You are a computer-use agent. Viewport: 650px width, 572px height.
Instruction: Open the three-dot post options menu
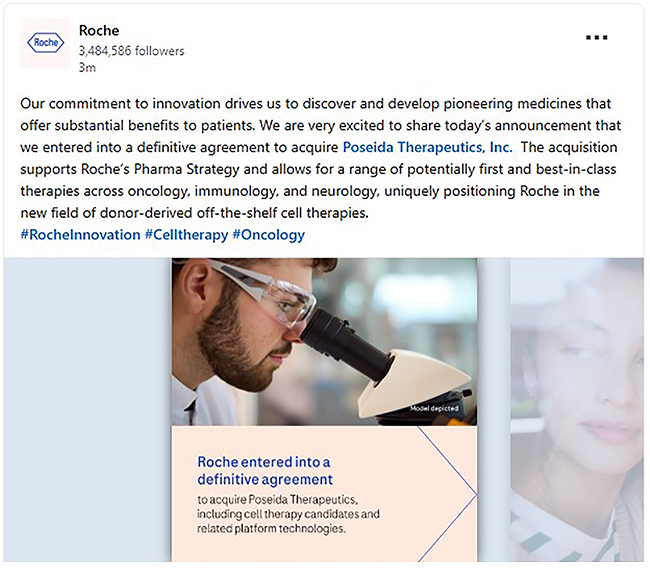[597, 38]
